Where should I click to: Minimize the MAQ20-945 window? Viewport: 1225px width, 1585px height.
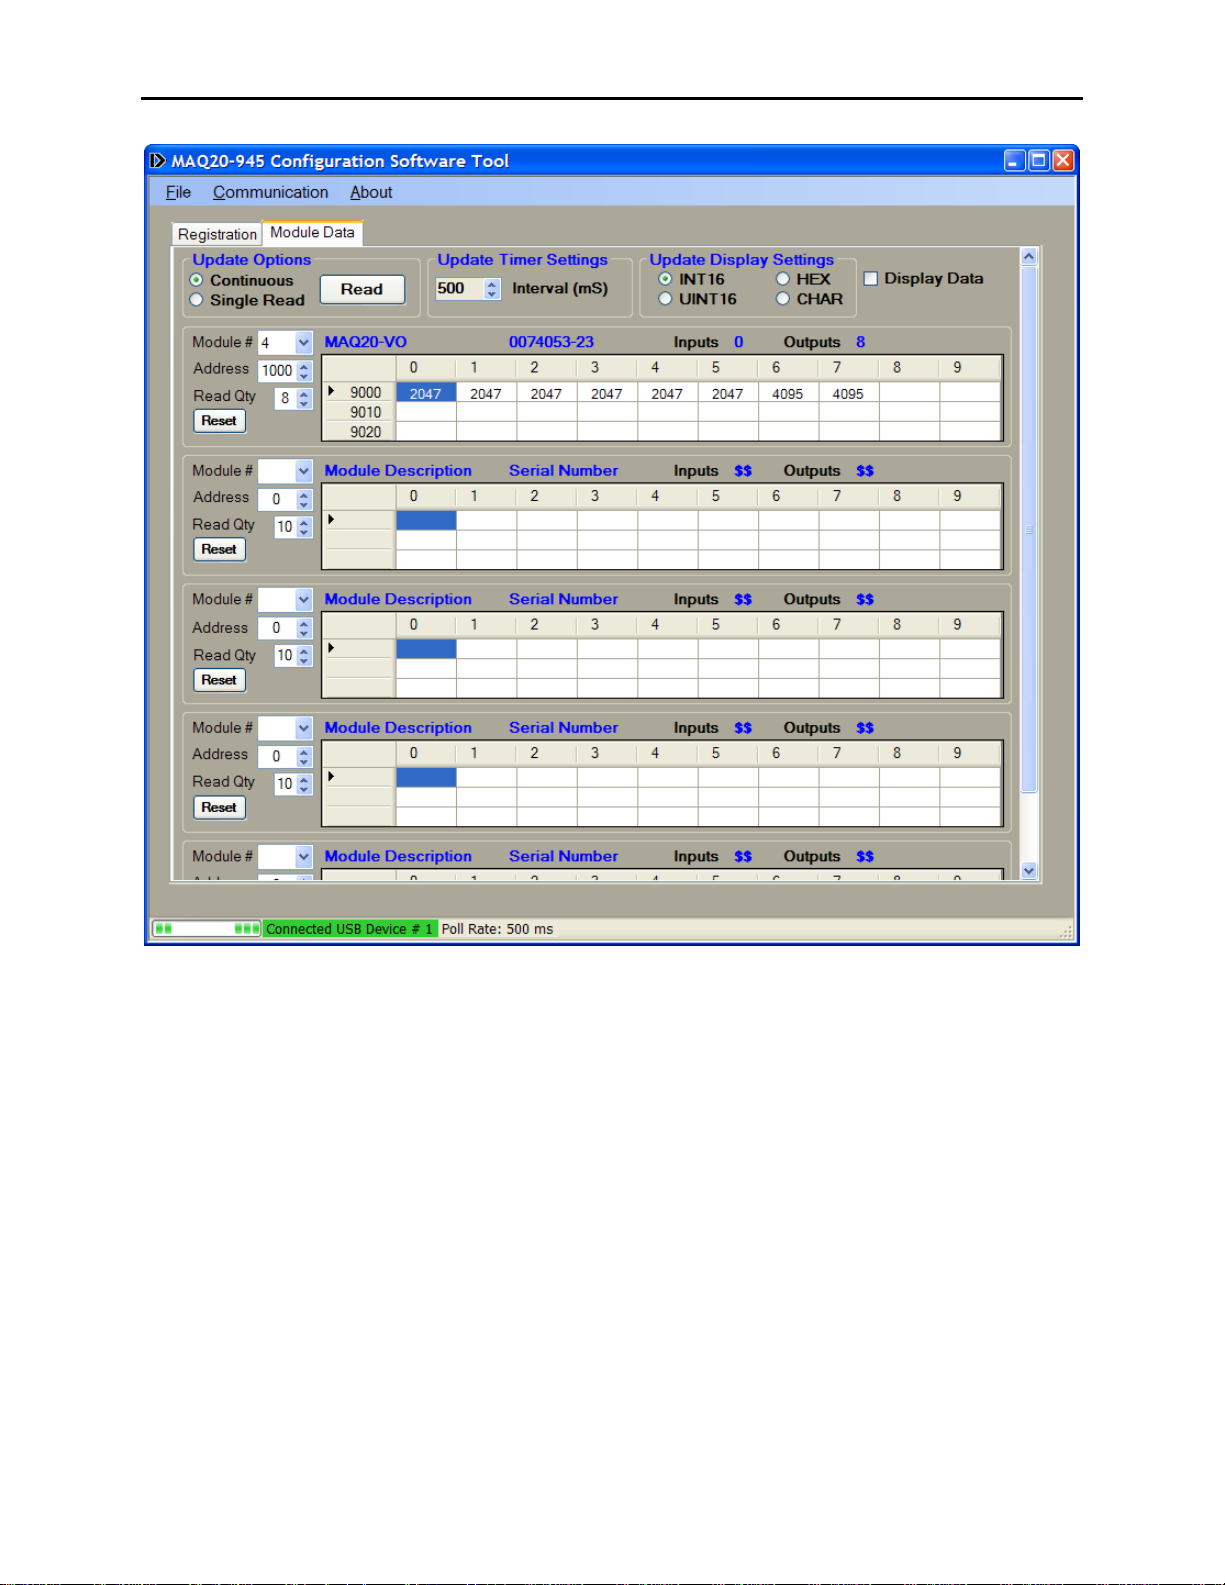[1015, 160]
